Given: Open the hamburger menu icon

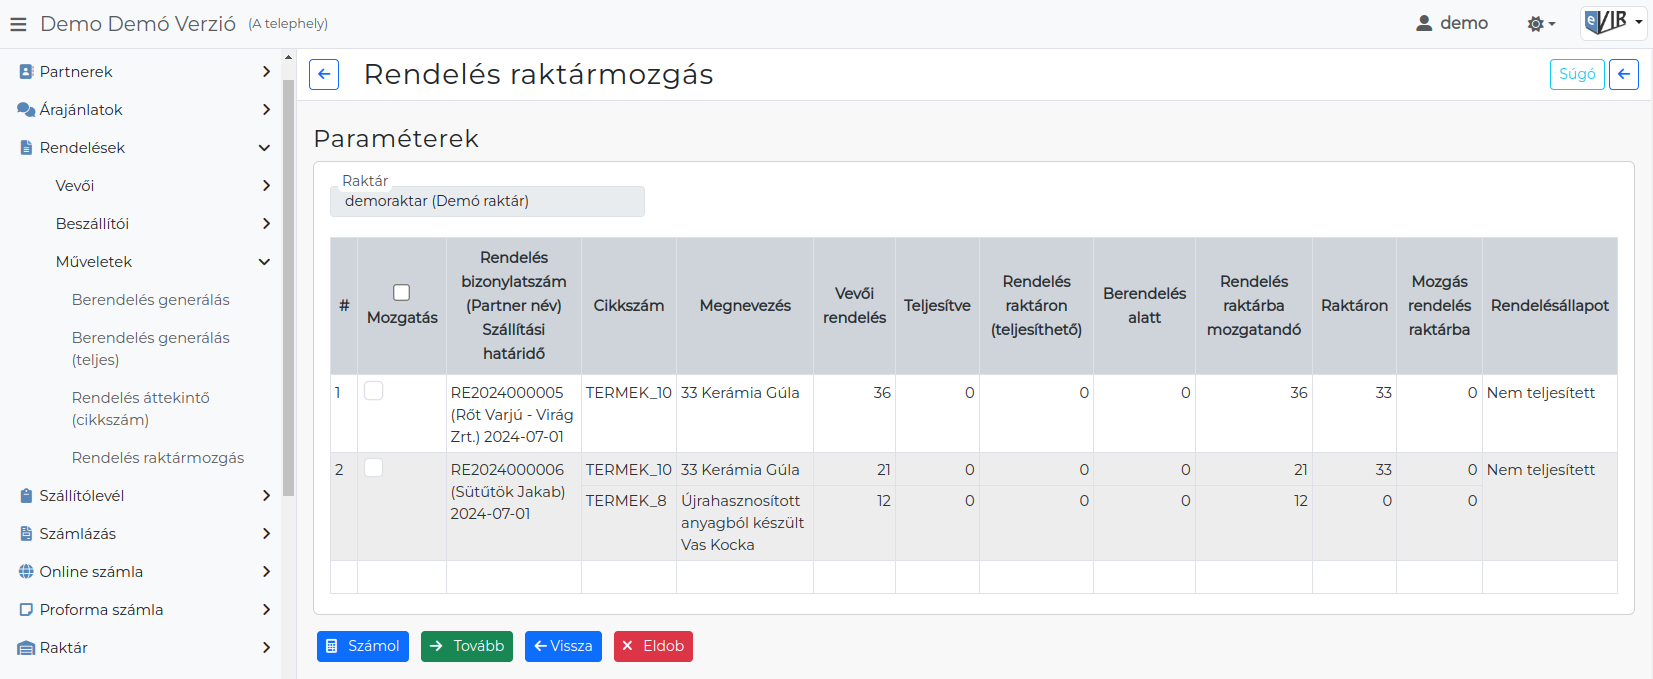Looking at the screenshot, I should pos(18,24).
